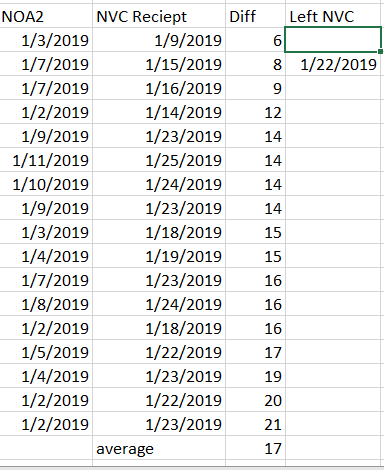Image resolution: width=384 pixels, height=470 pixels.
Task: Select the NOA2 header cell
Action: click(x=46, y=16)
